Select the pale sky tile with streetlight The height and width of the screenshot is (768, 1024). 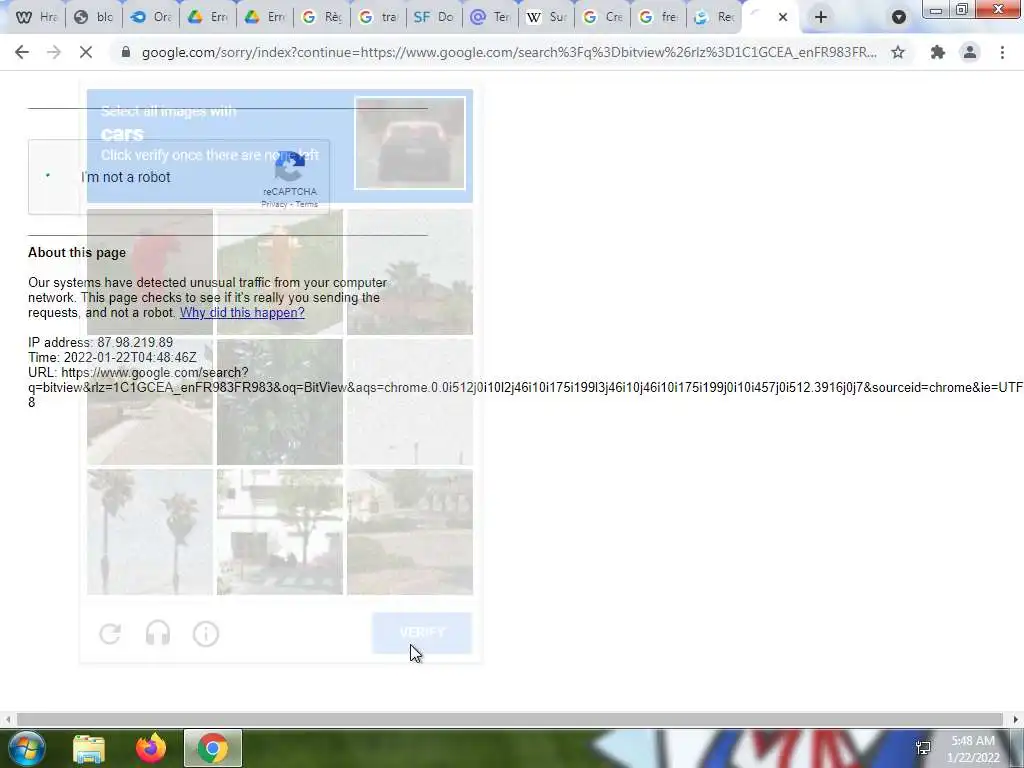409,402
